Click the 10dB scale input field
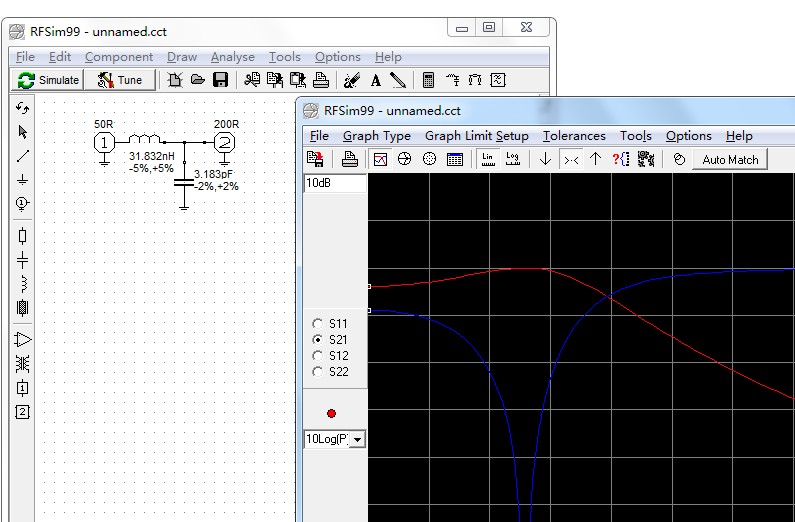The image size is (795, 522). point(334,184)
